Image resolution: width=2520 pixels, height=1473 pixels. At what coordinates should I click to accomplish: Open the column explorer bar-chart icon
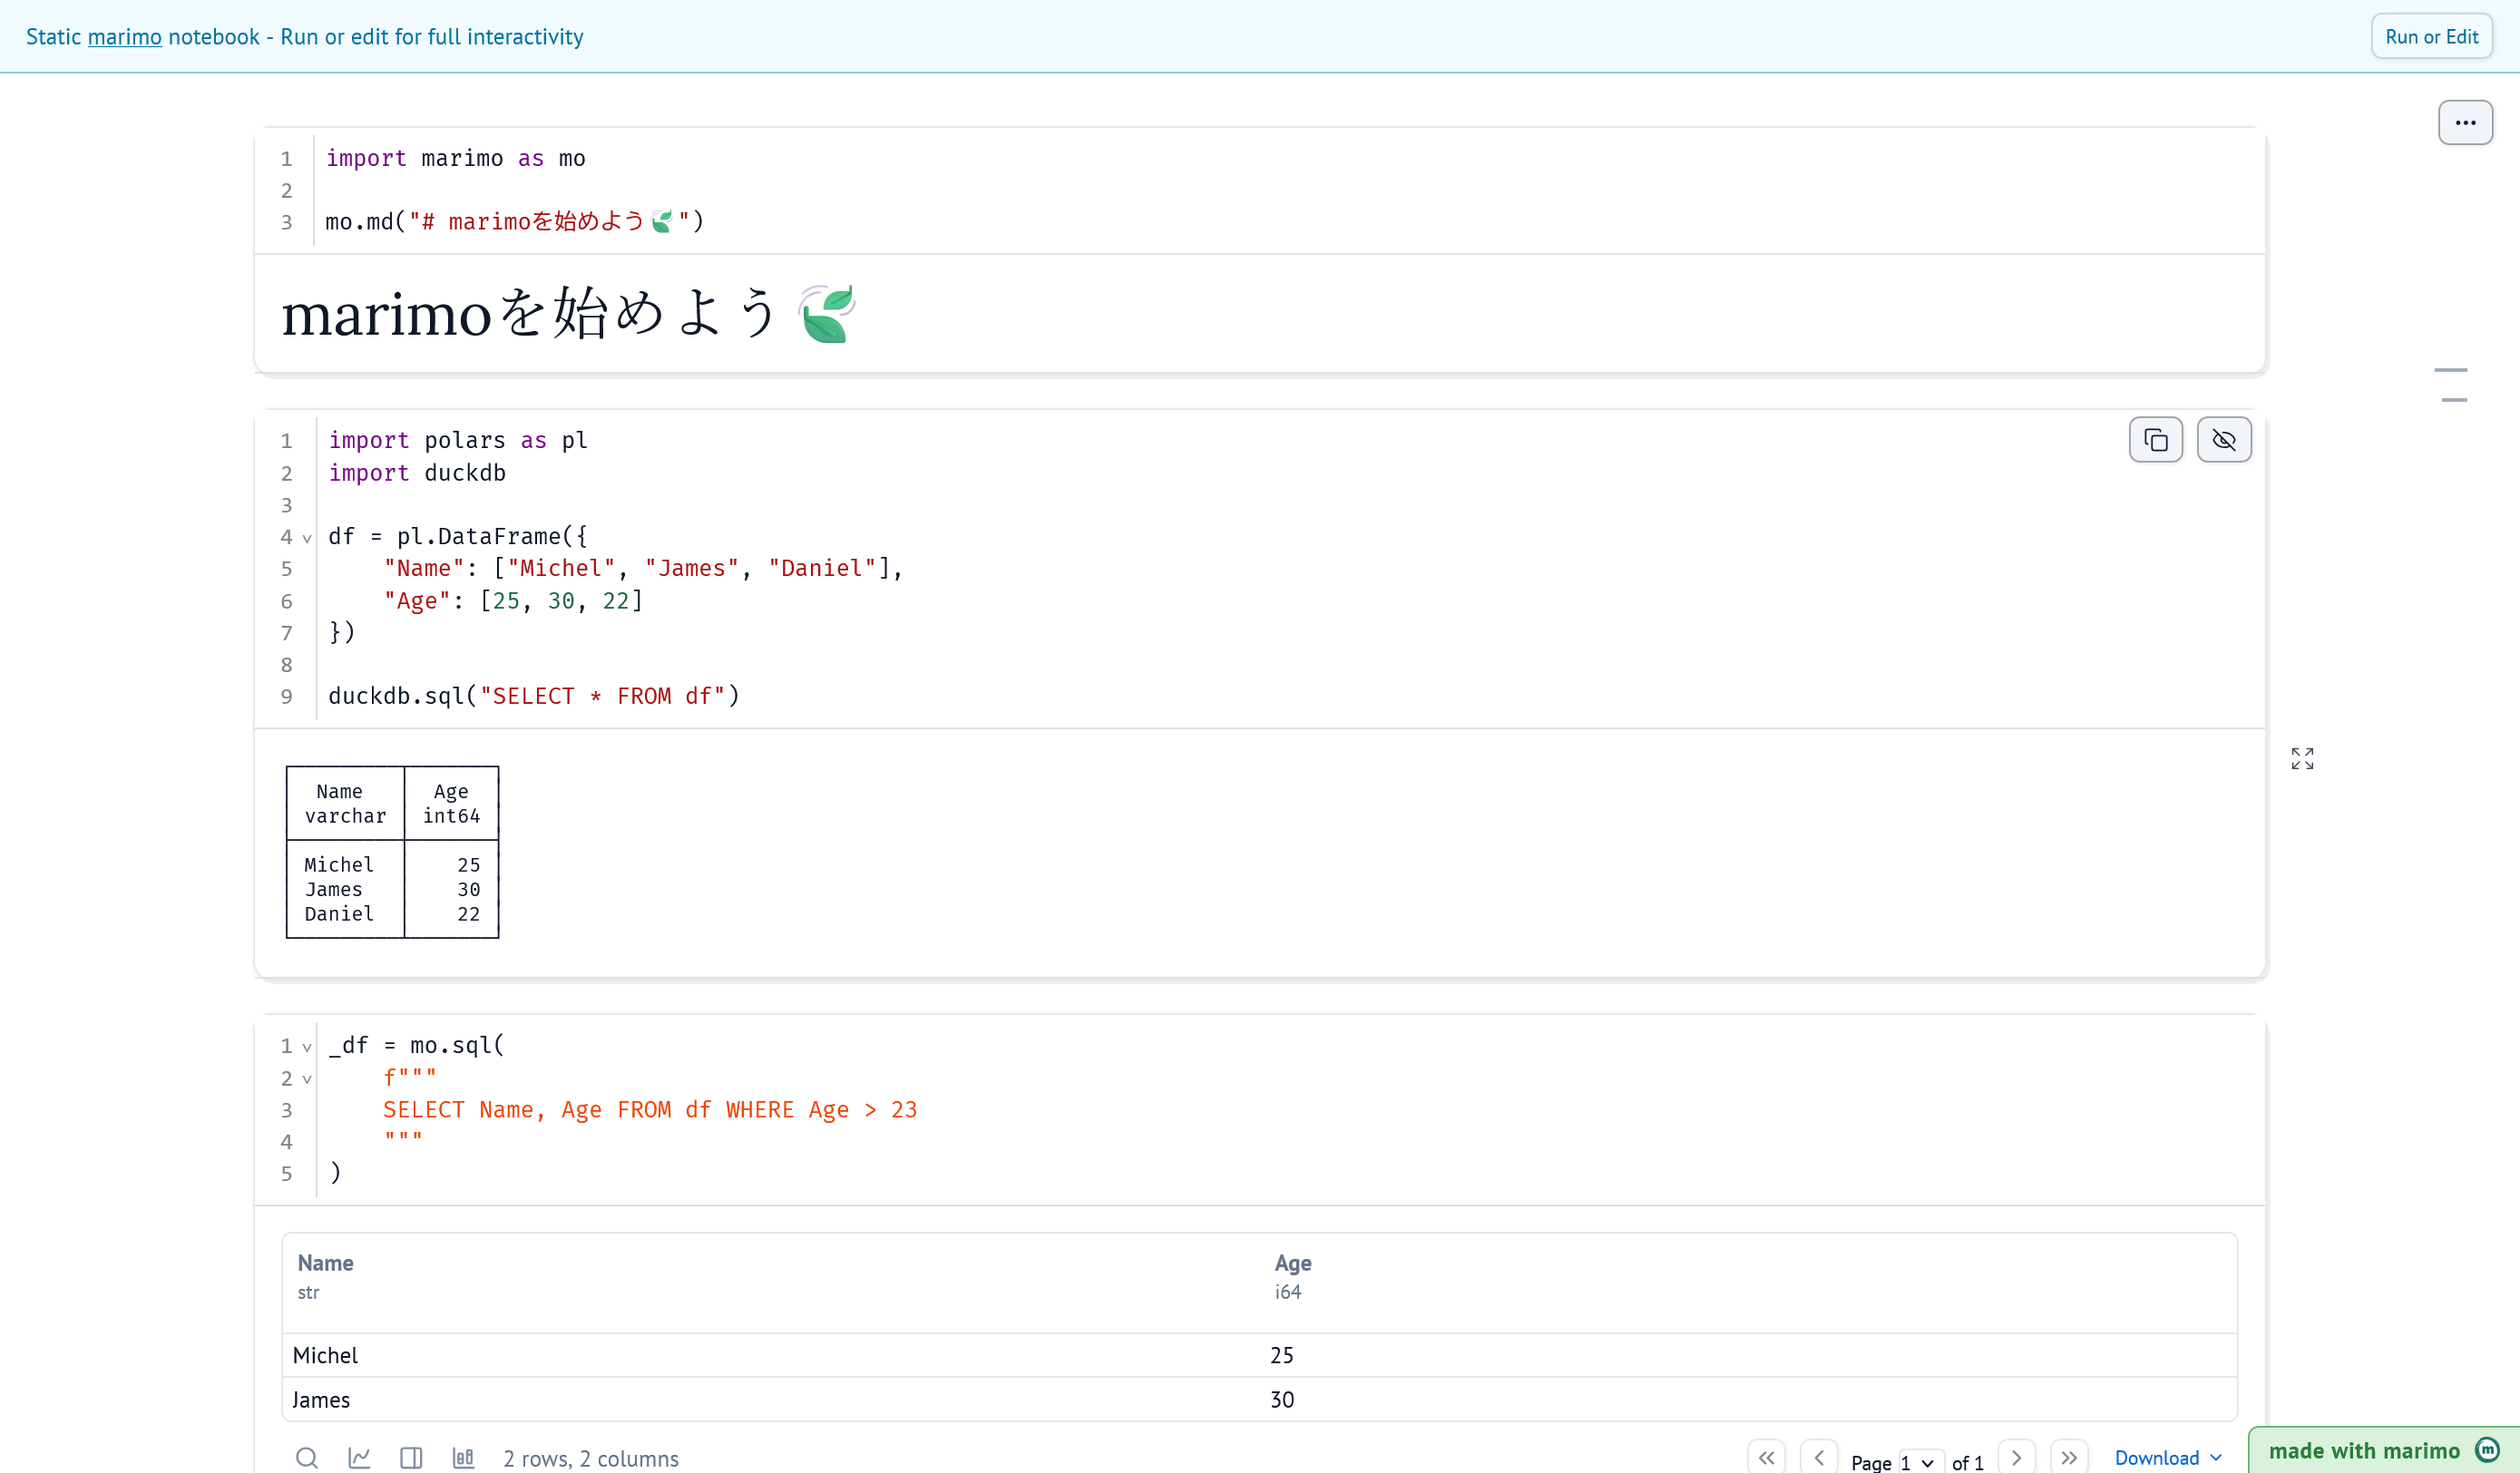pos(463,1457)
